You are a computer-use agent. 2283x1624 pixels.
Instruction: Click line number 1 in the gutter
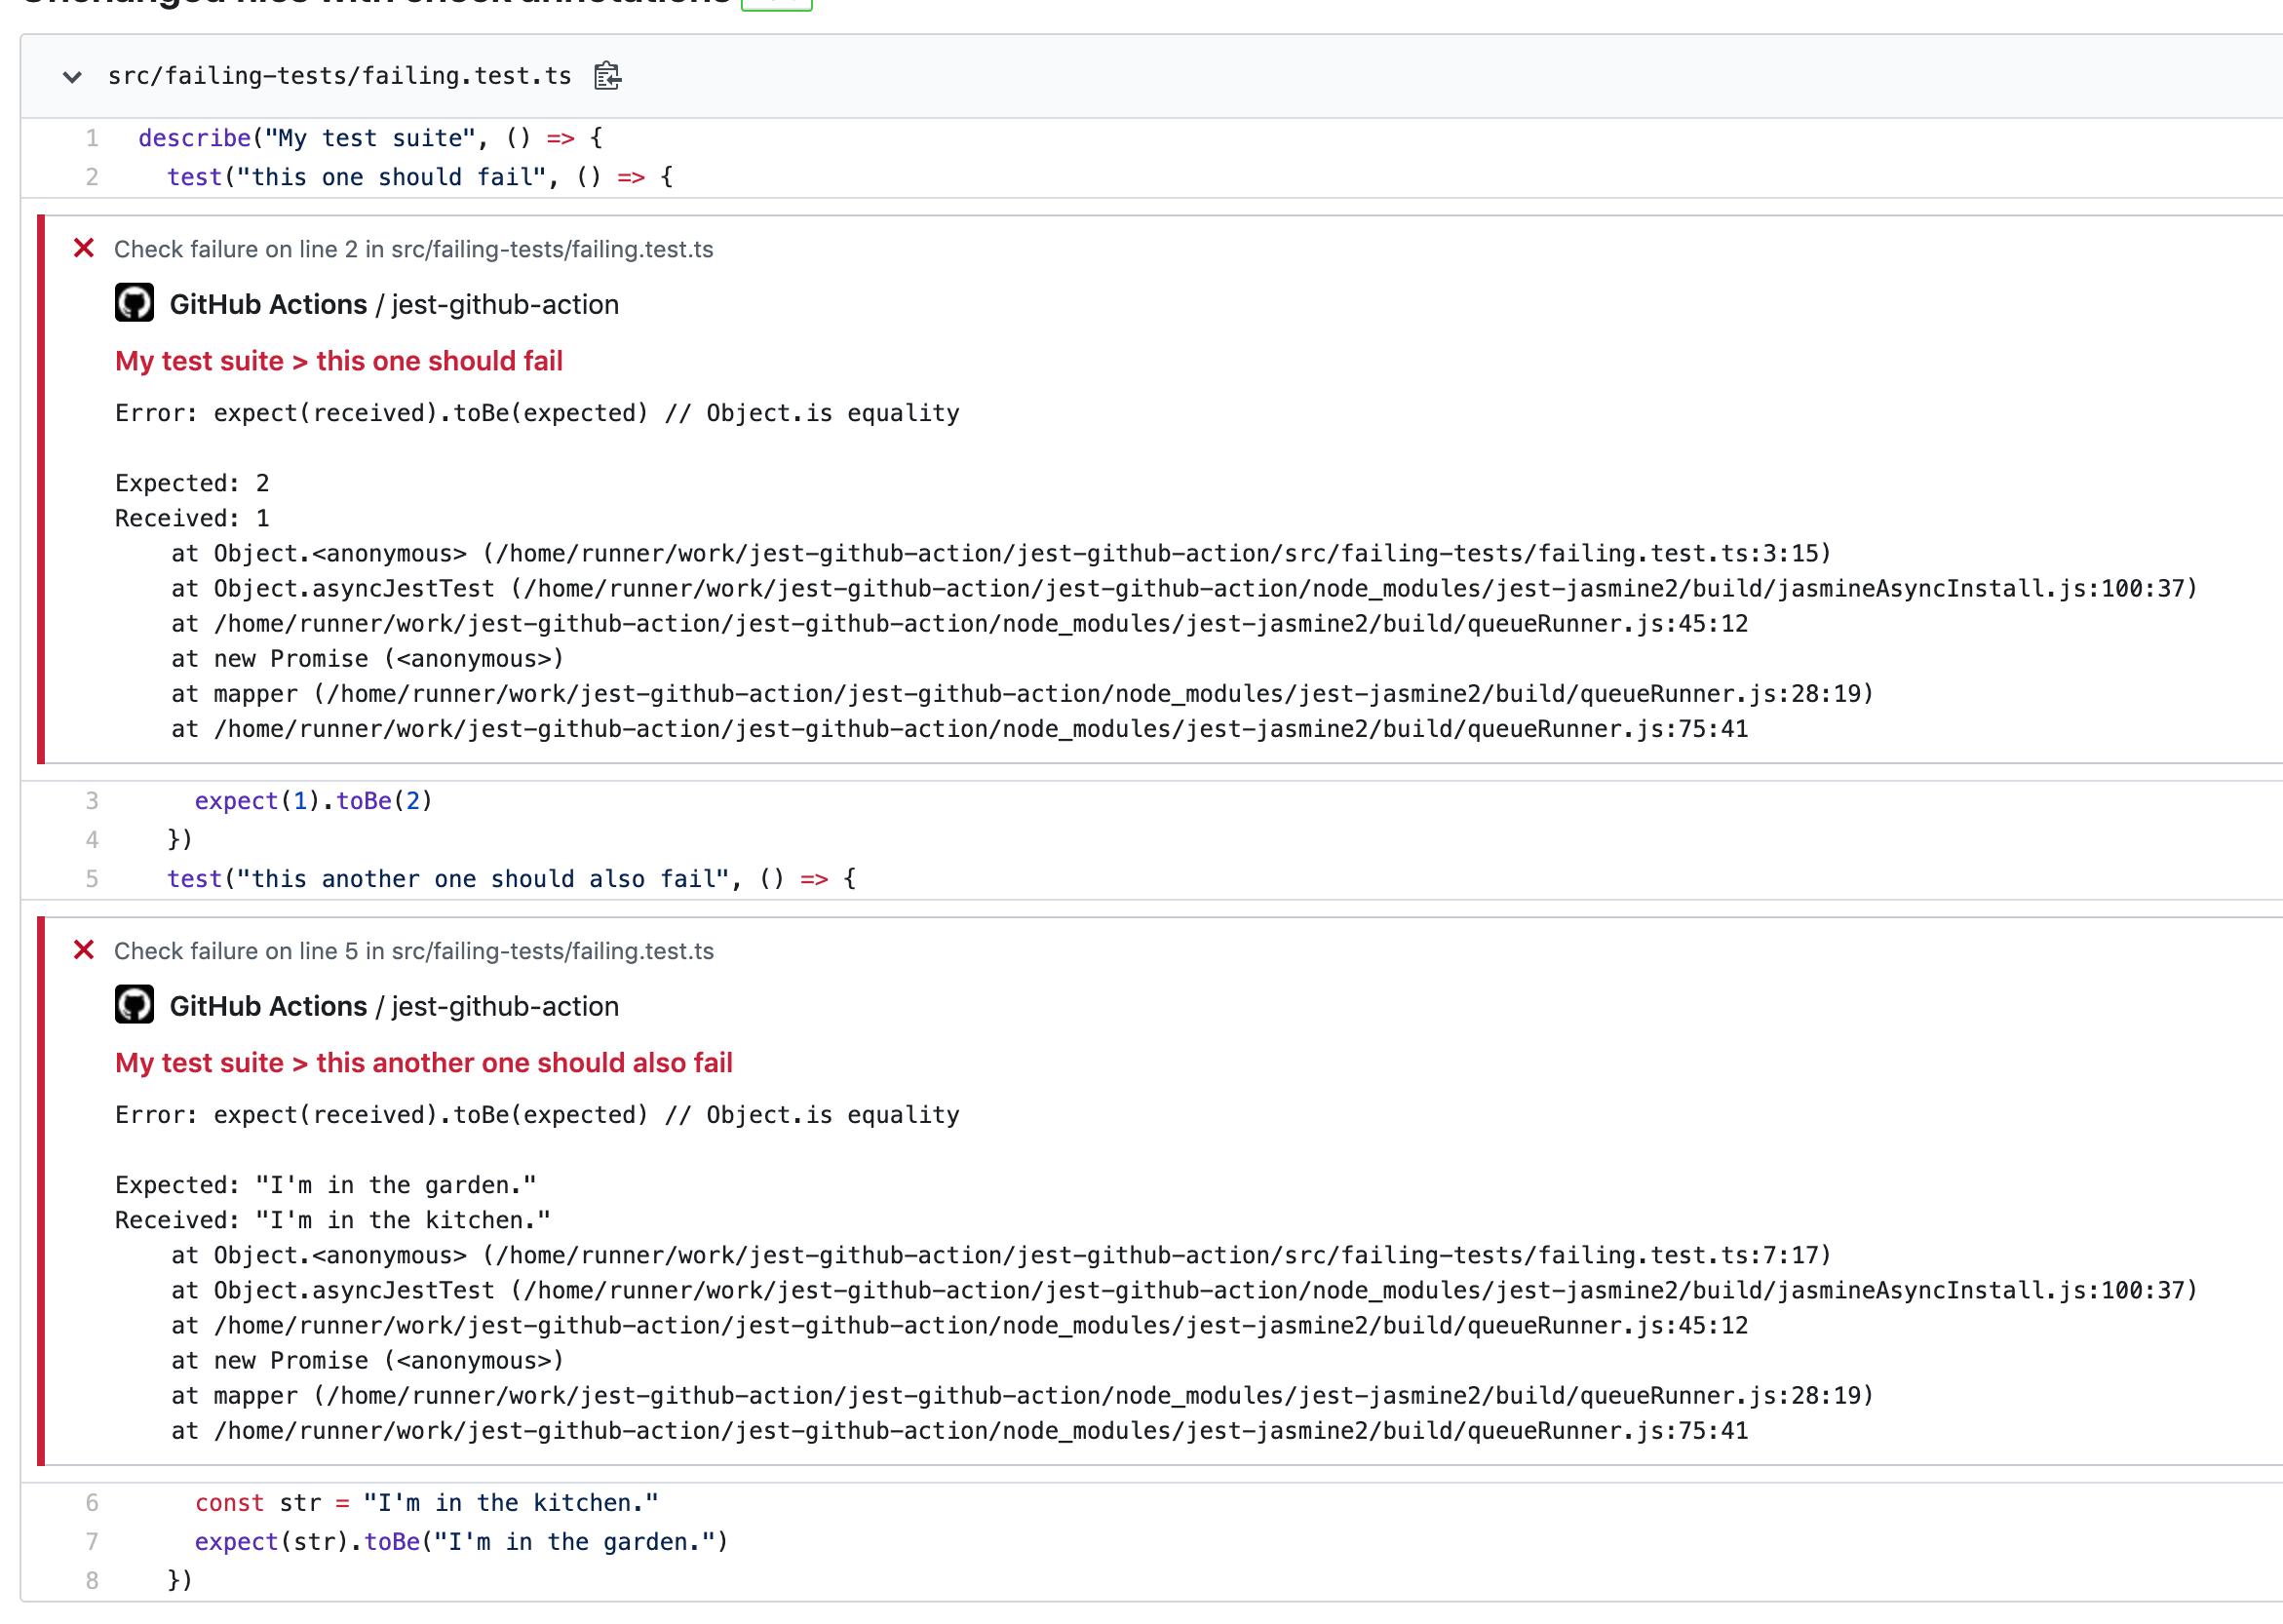[x=92, y=138]
